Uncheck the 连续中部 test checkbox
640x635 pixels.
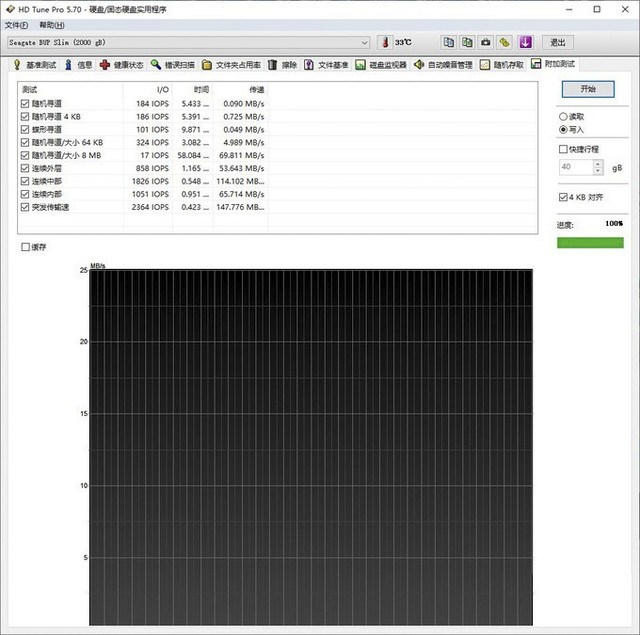25,181
